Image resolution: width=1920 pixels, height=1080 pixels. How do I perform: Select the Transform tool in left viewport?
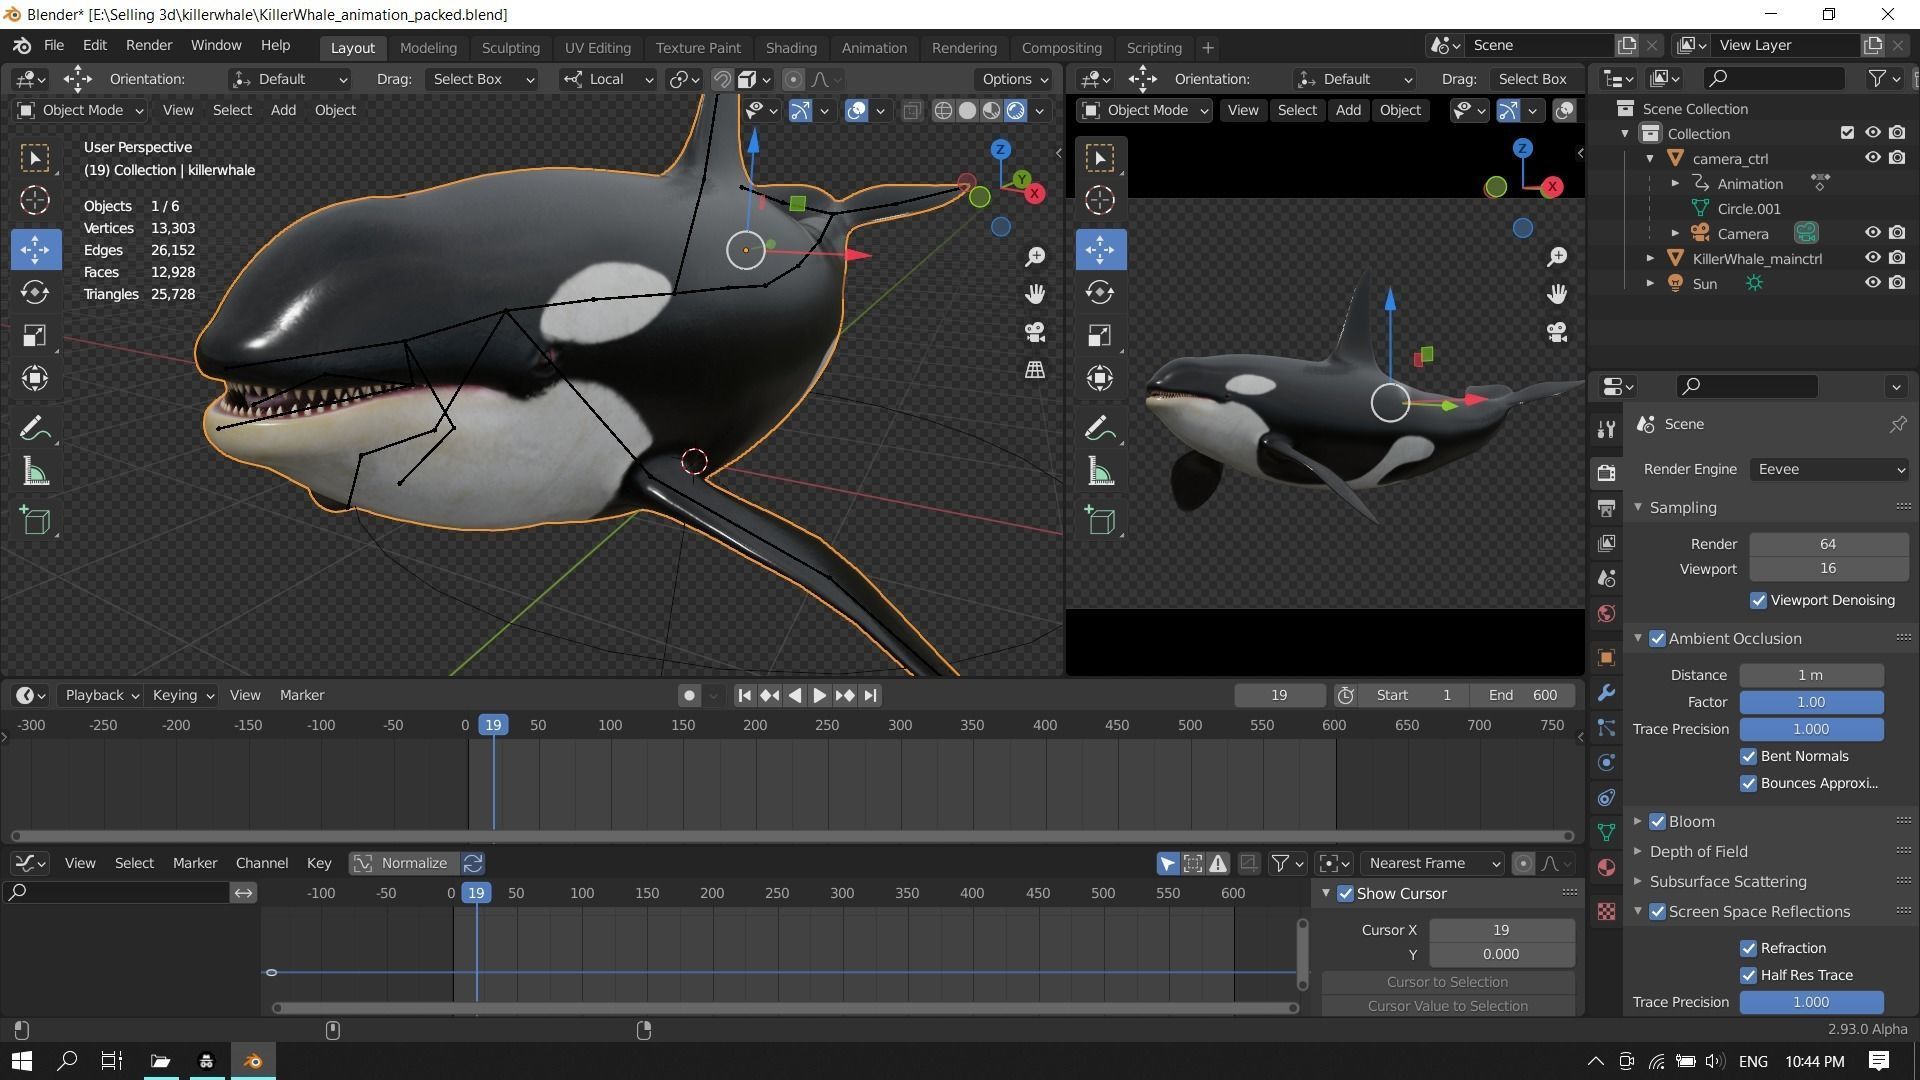pos(35,378)
